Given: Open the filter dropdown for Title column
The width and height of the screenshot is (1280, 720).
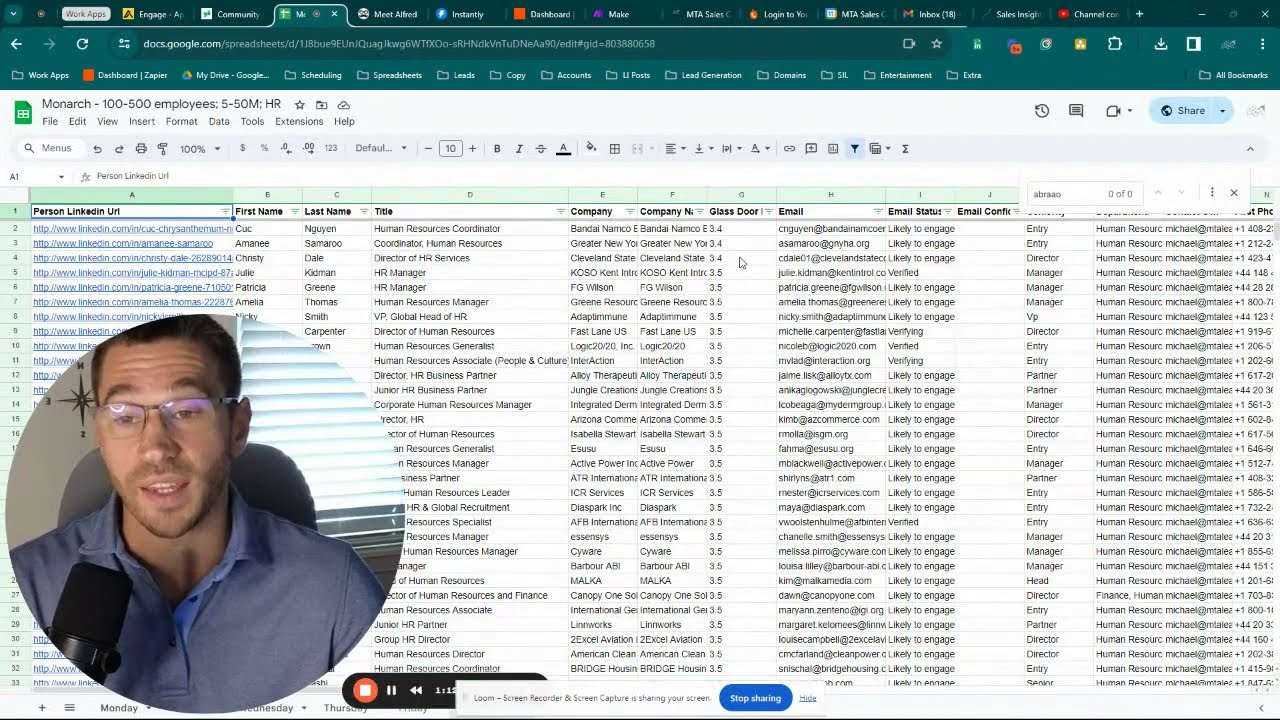Looking at the screenshot, I should click(560, 212).
